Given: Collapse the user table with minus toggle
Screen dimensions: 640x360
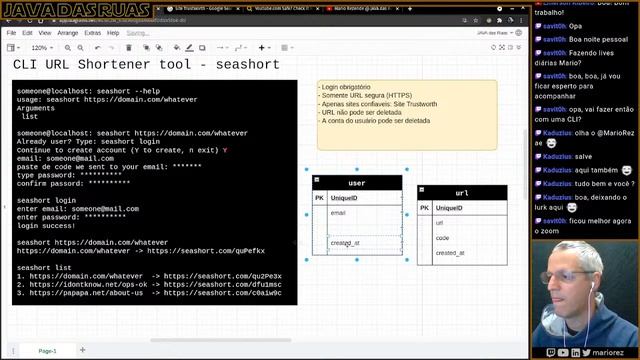Looking at the screenshot, I should (x=317, y=180).
